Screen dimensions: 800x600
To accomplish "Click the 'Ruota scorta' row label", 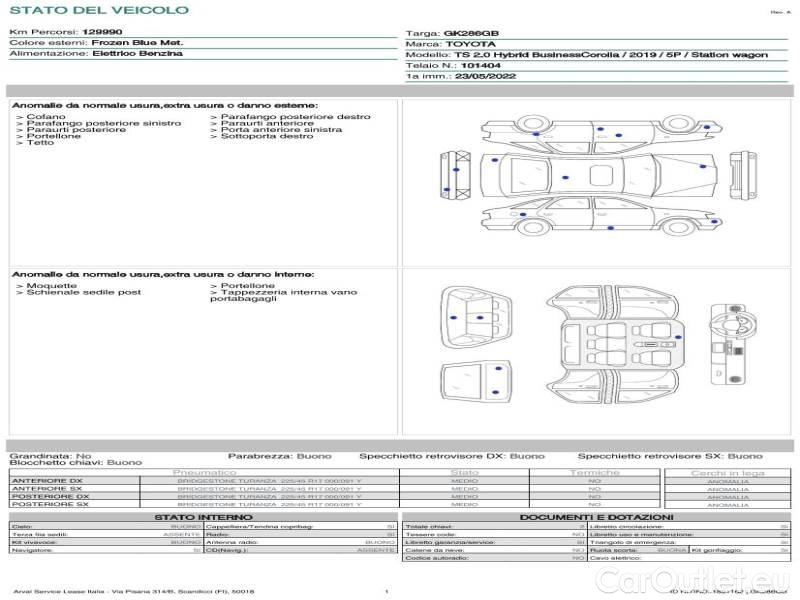I will [614, 551].
